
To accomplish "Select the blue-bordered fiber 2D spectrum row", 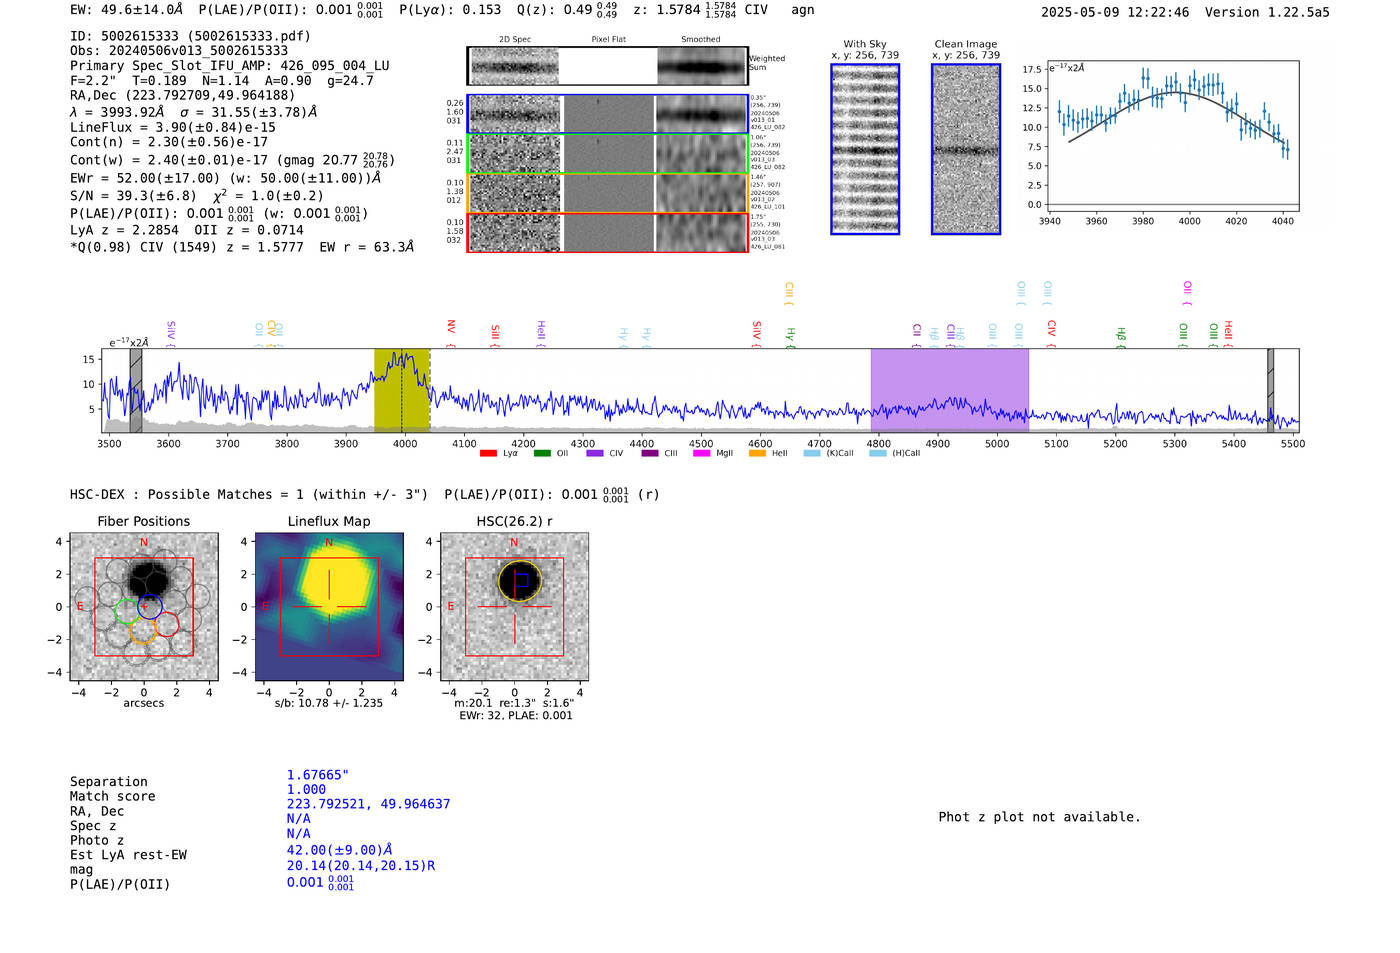I will pyautogui.click(x=608, y=114).
